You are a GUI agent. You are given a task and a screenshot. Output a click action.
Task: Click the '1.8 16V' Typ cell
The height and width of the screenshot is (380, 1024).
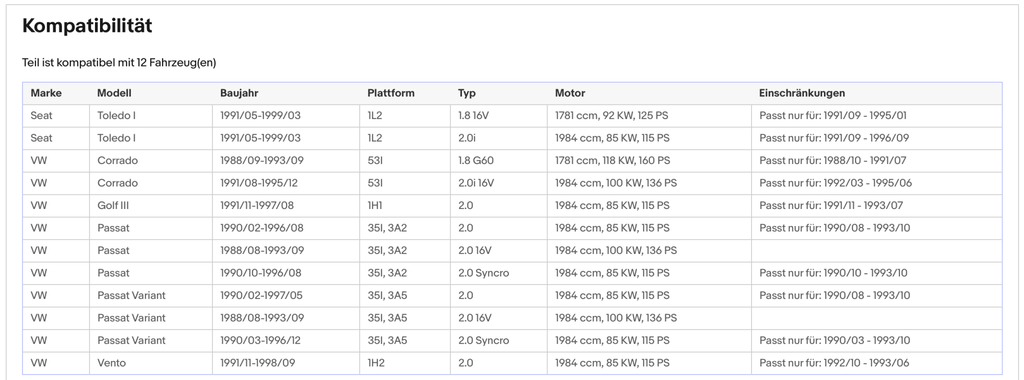(473, 116)
